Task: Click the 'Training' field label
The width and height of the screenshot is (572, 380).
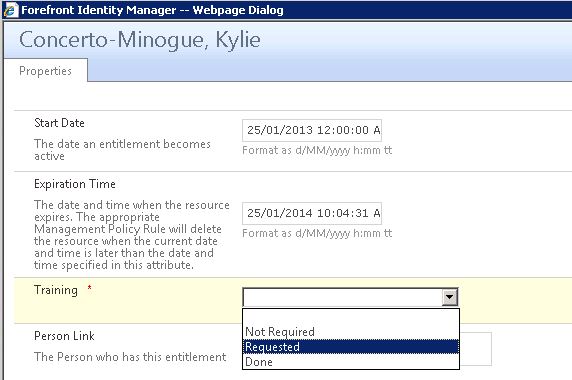Action: pyautogui.click(x=56, y=290)
